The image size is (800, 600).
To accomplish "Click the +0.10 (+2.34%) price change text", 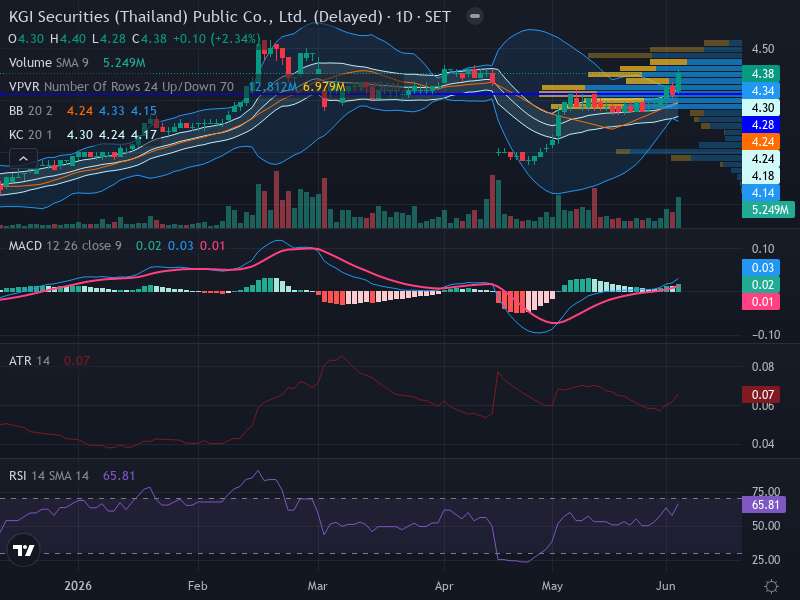I will coord(217,39).
